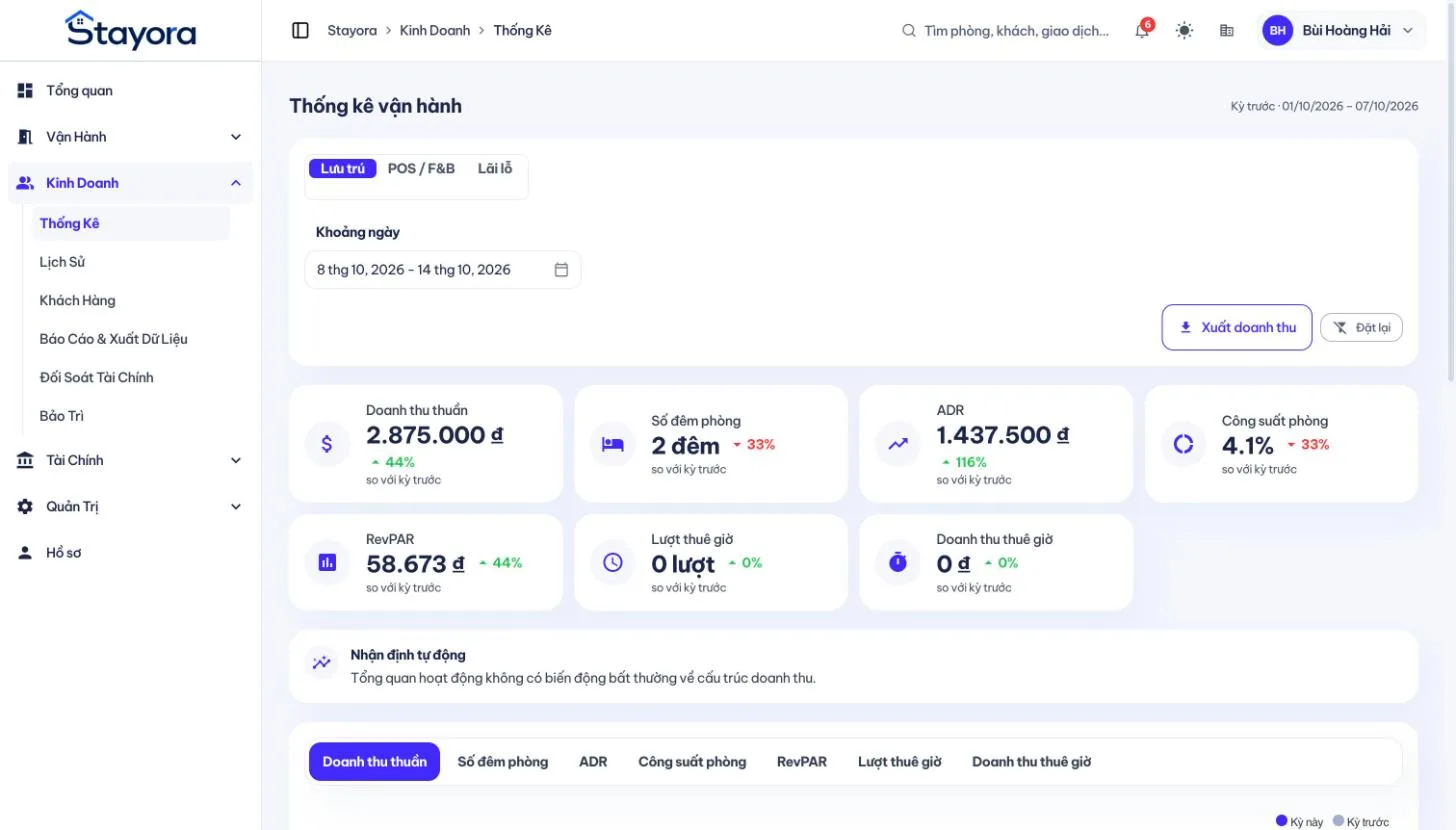Click the page vertical scrollbar
This screenshot has height=830, width=1456.
coord(1450,191)
